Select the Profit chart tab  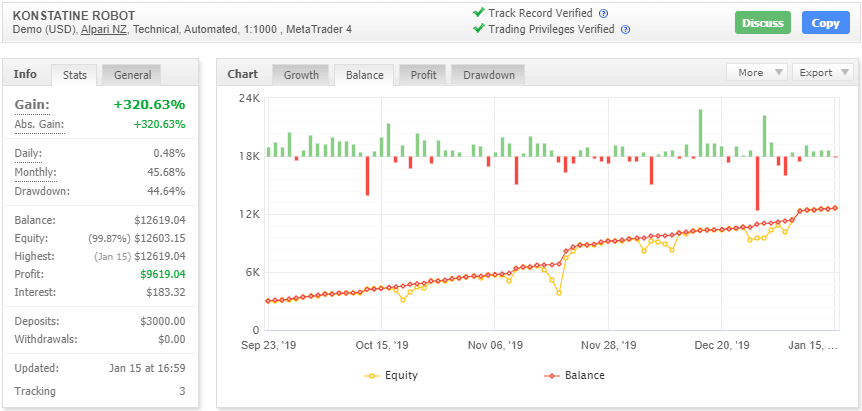pyautogui.click(x=423, y=75)
